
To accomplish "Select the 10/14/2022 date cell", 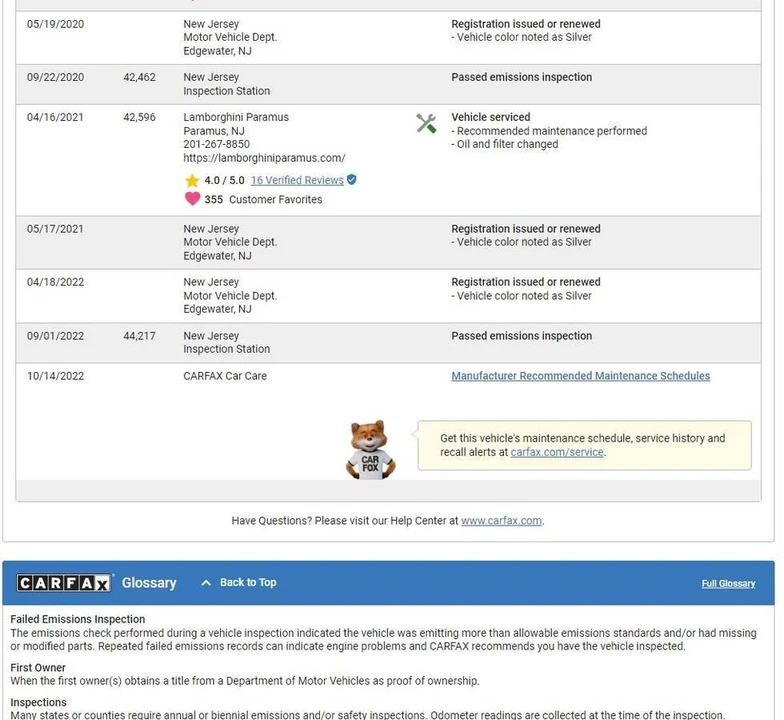I will [56, 376].
